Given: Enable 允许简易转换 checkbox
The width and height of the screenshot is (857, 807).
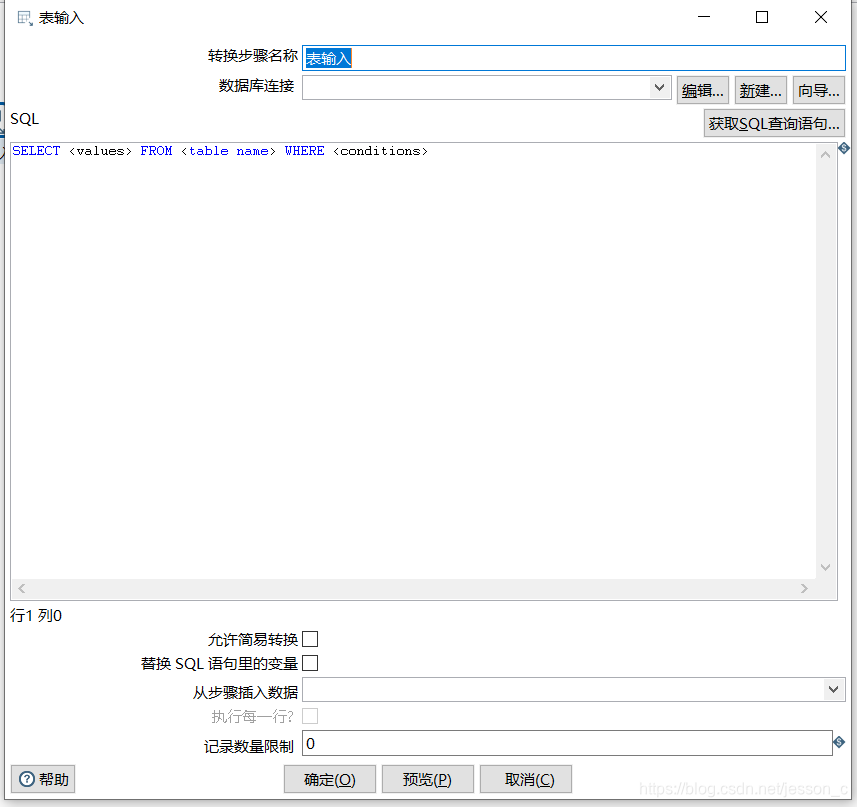Looking at the screenshot, I should click(310, 639).
